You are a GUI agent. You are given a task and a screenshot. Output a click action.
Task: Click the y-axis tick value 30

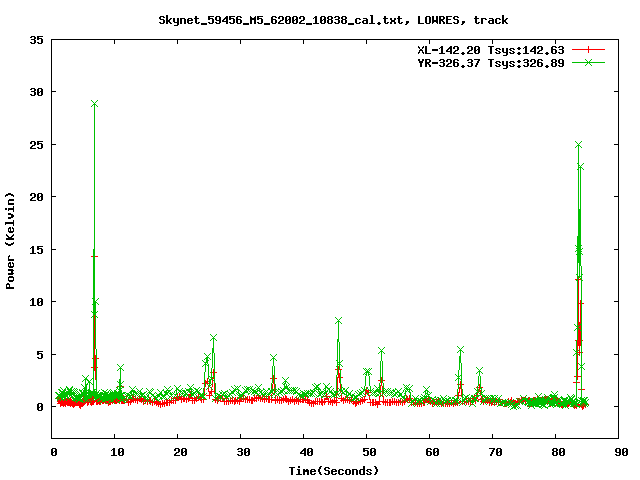36,92
